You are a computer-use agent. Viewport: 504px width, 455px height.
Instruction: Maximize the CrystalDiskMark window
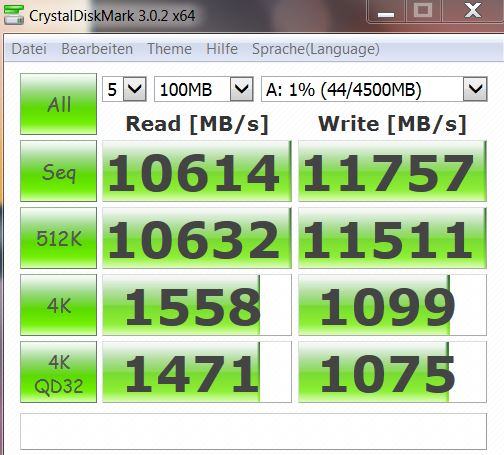click(423, 11)
